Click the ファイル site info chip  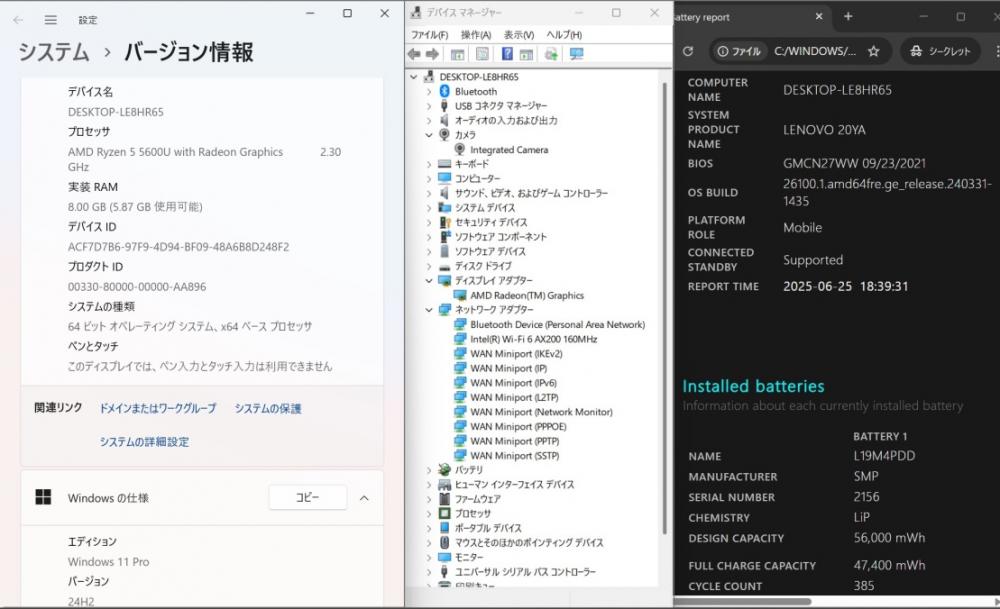(739, 51)
